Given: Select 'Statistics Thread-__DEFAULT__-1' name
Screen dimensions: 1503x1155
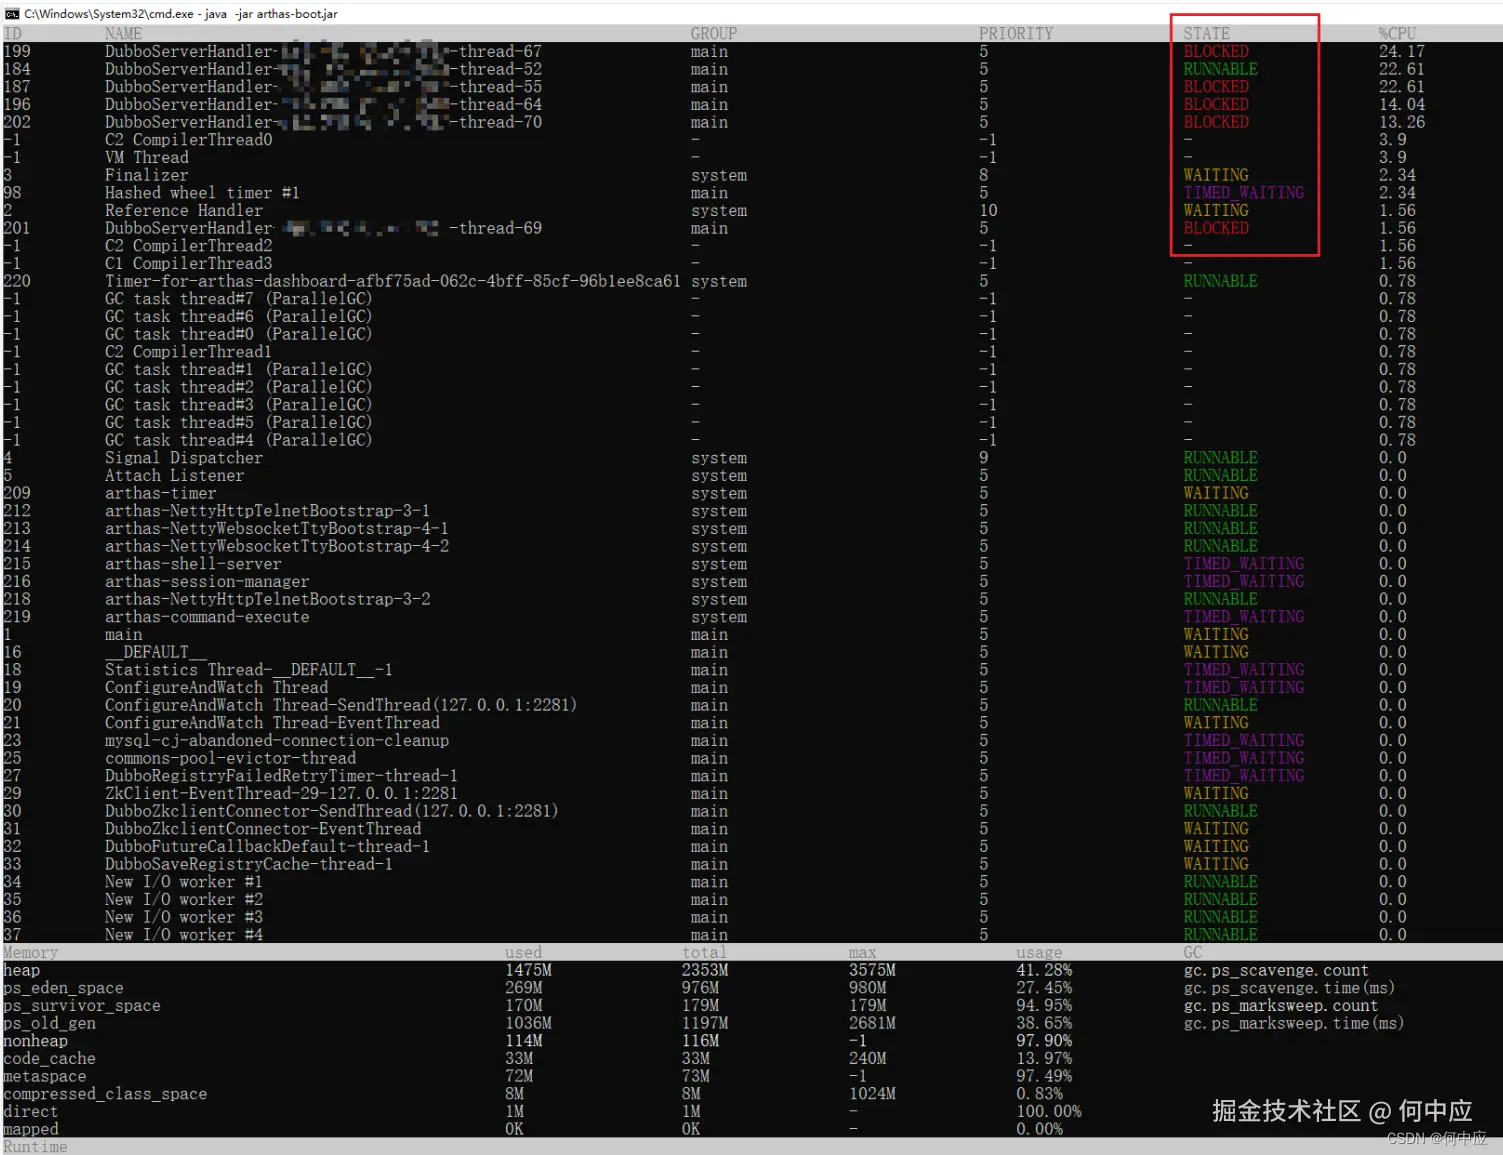Looking at the screenshot, I should click(248, 670).
